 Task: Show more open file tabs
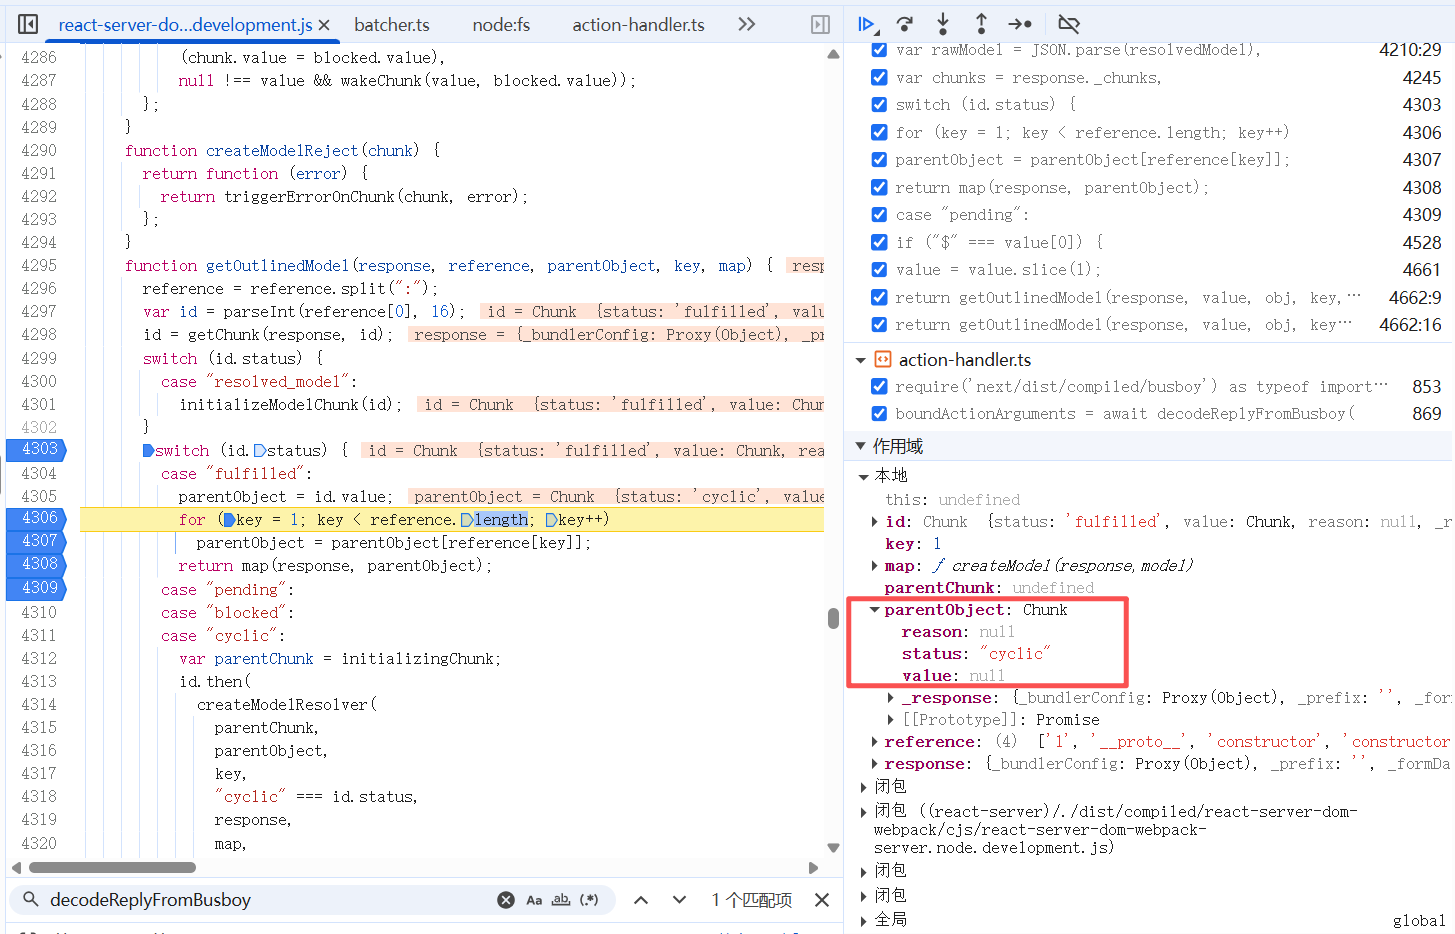click(x=746, y=24)
